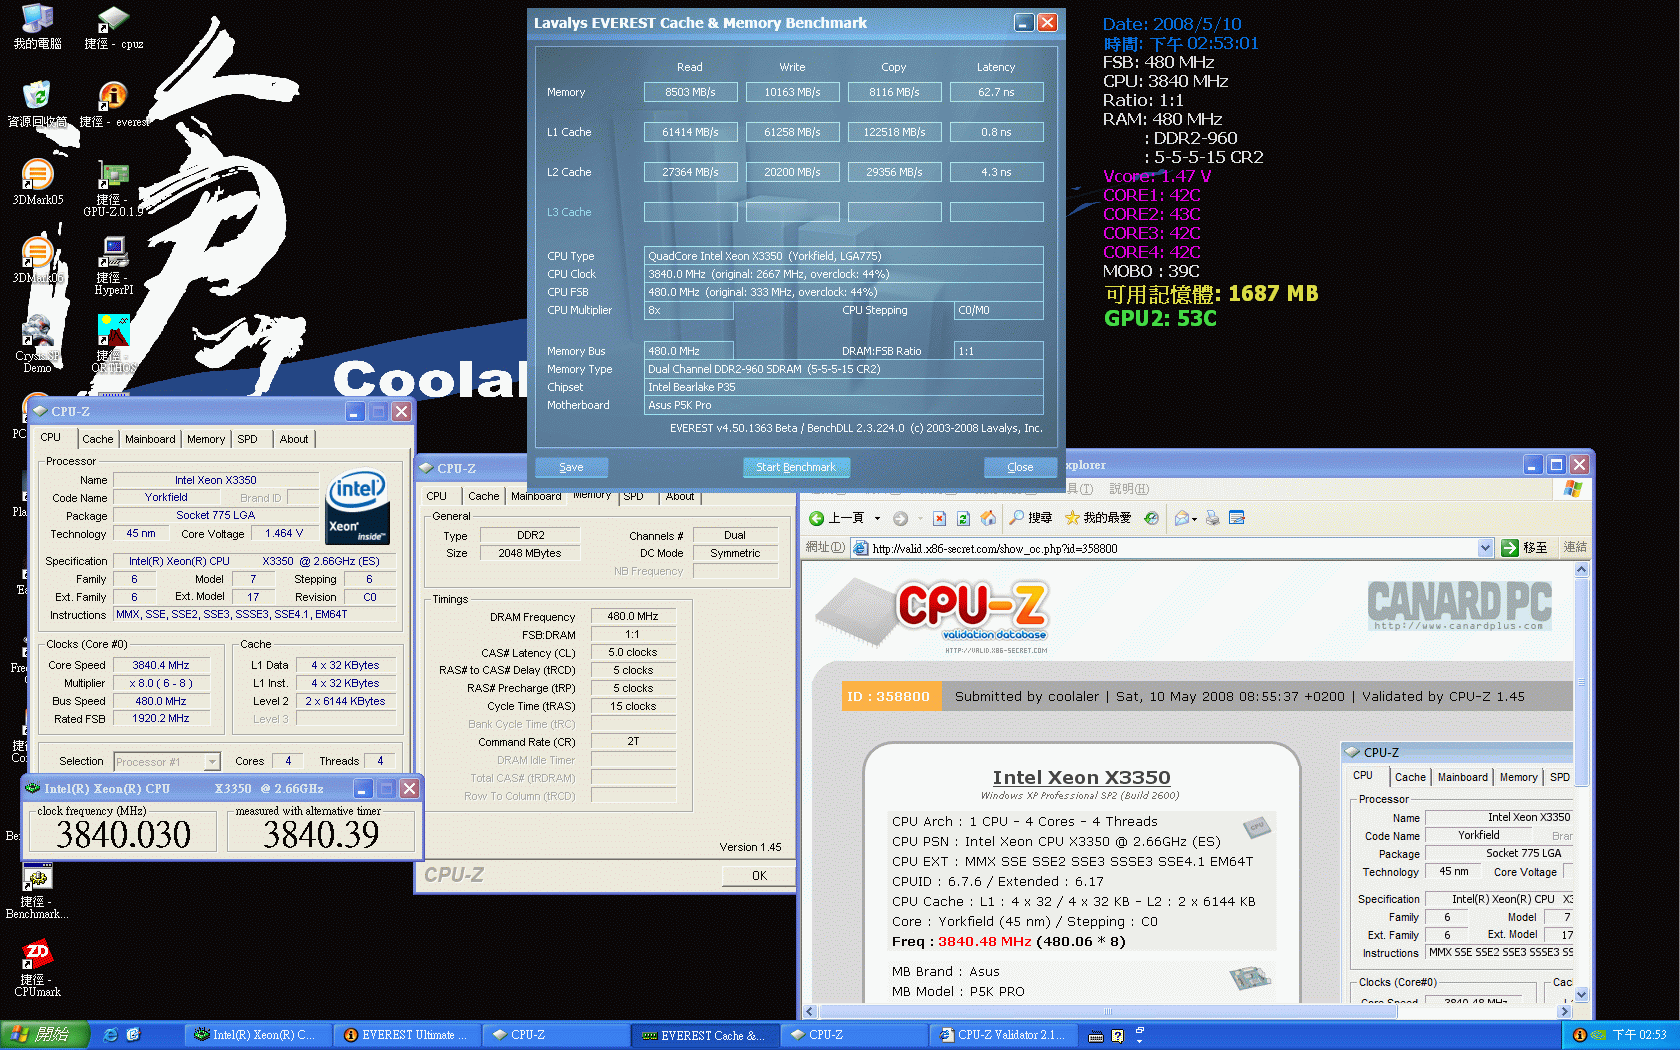Viewport: 1680px width, 1050px height.
Task: Click the 開始 Start button
Action: tap(44, 1035)
